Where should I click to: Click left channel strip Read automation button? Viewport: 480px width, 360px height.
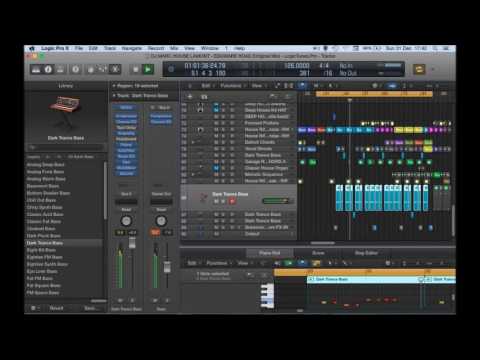pos(126,209)
